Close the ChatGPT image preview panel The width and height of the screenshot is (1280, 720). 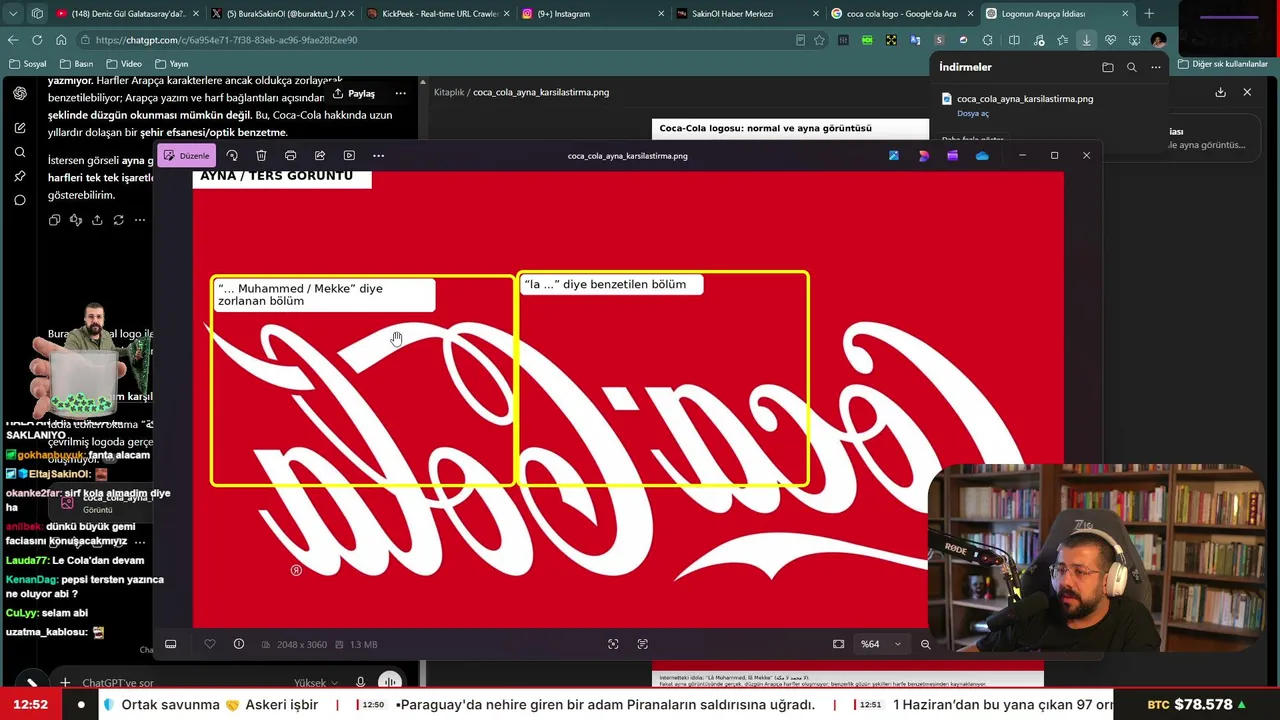(1247, 92)
